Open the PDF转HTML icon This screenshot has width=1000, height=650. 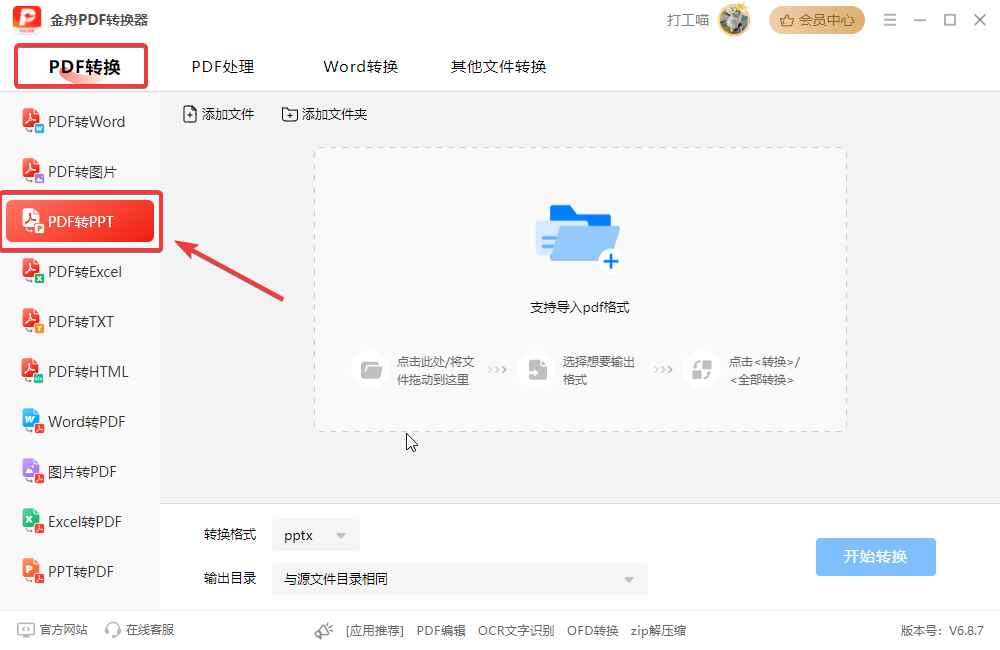click(x=33, y=371)
